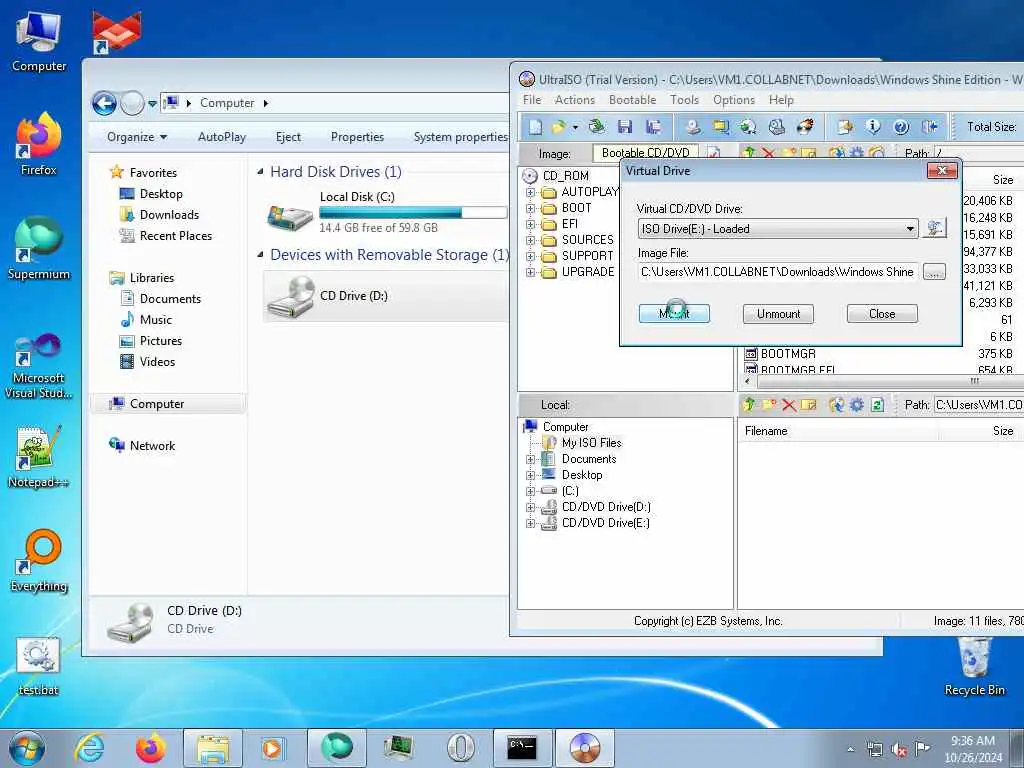Open the Organize menu in Explorer

pos(137,137)
